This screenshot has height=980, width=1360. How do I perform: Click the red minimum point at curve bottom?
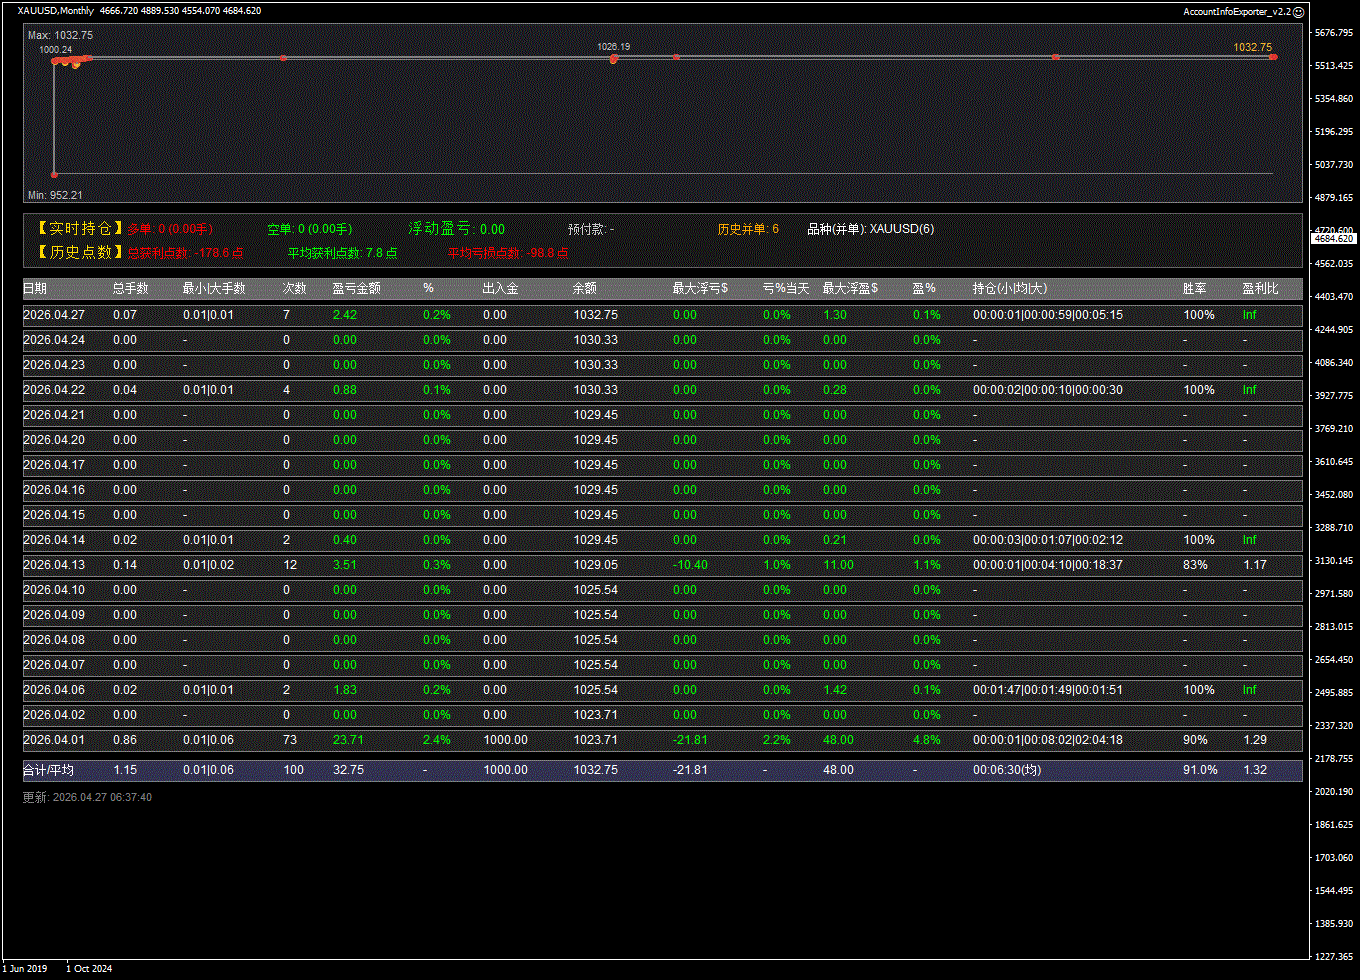(x=54, y=174)
